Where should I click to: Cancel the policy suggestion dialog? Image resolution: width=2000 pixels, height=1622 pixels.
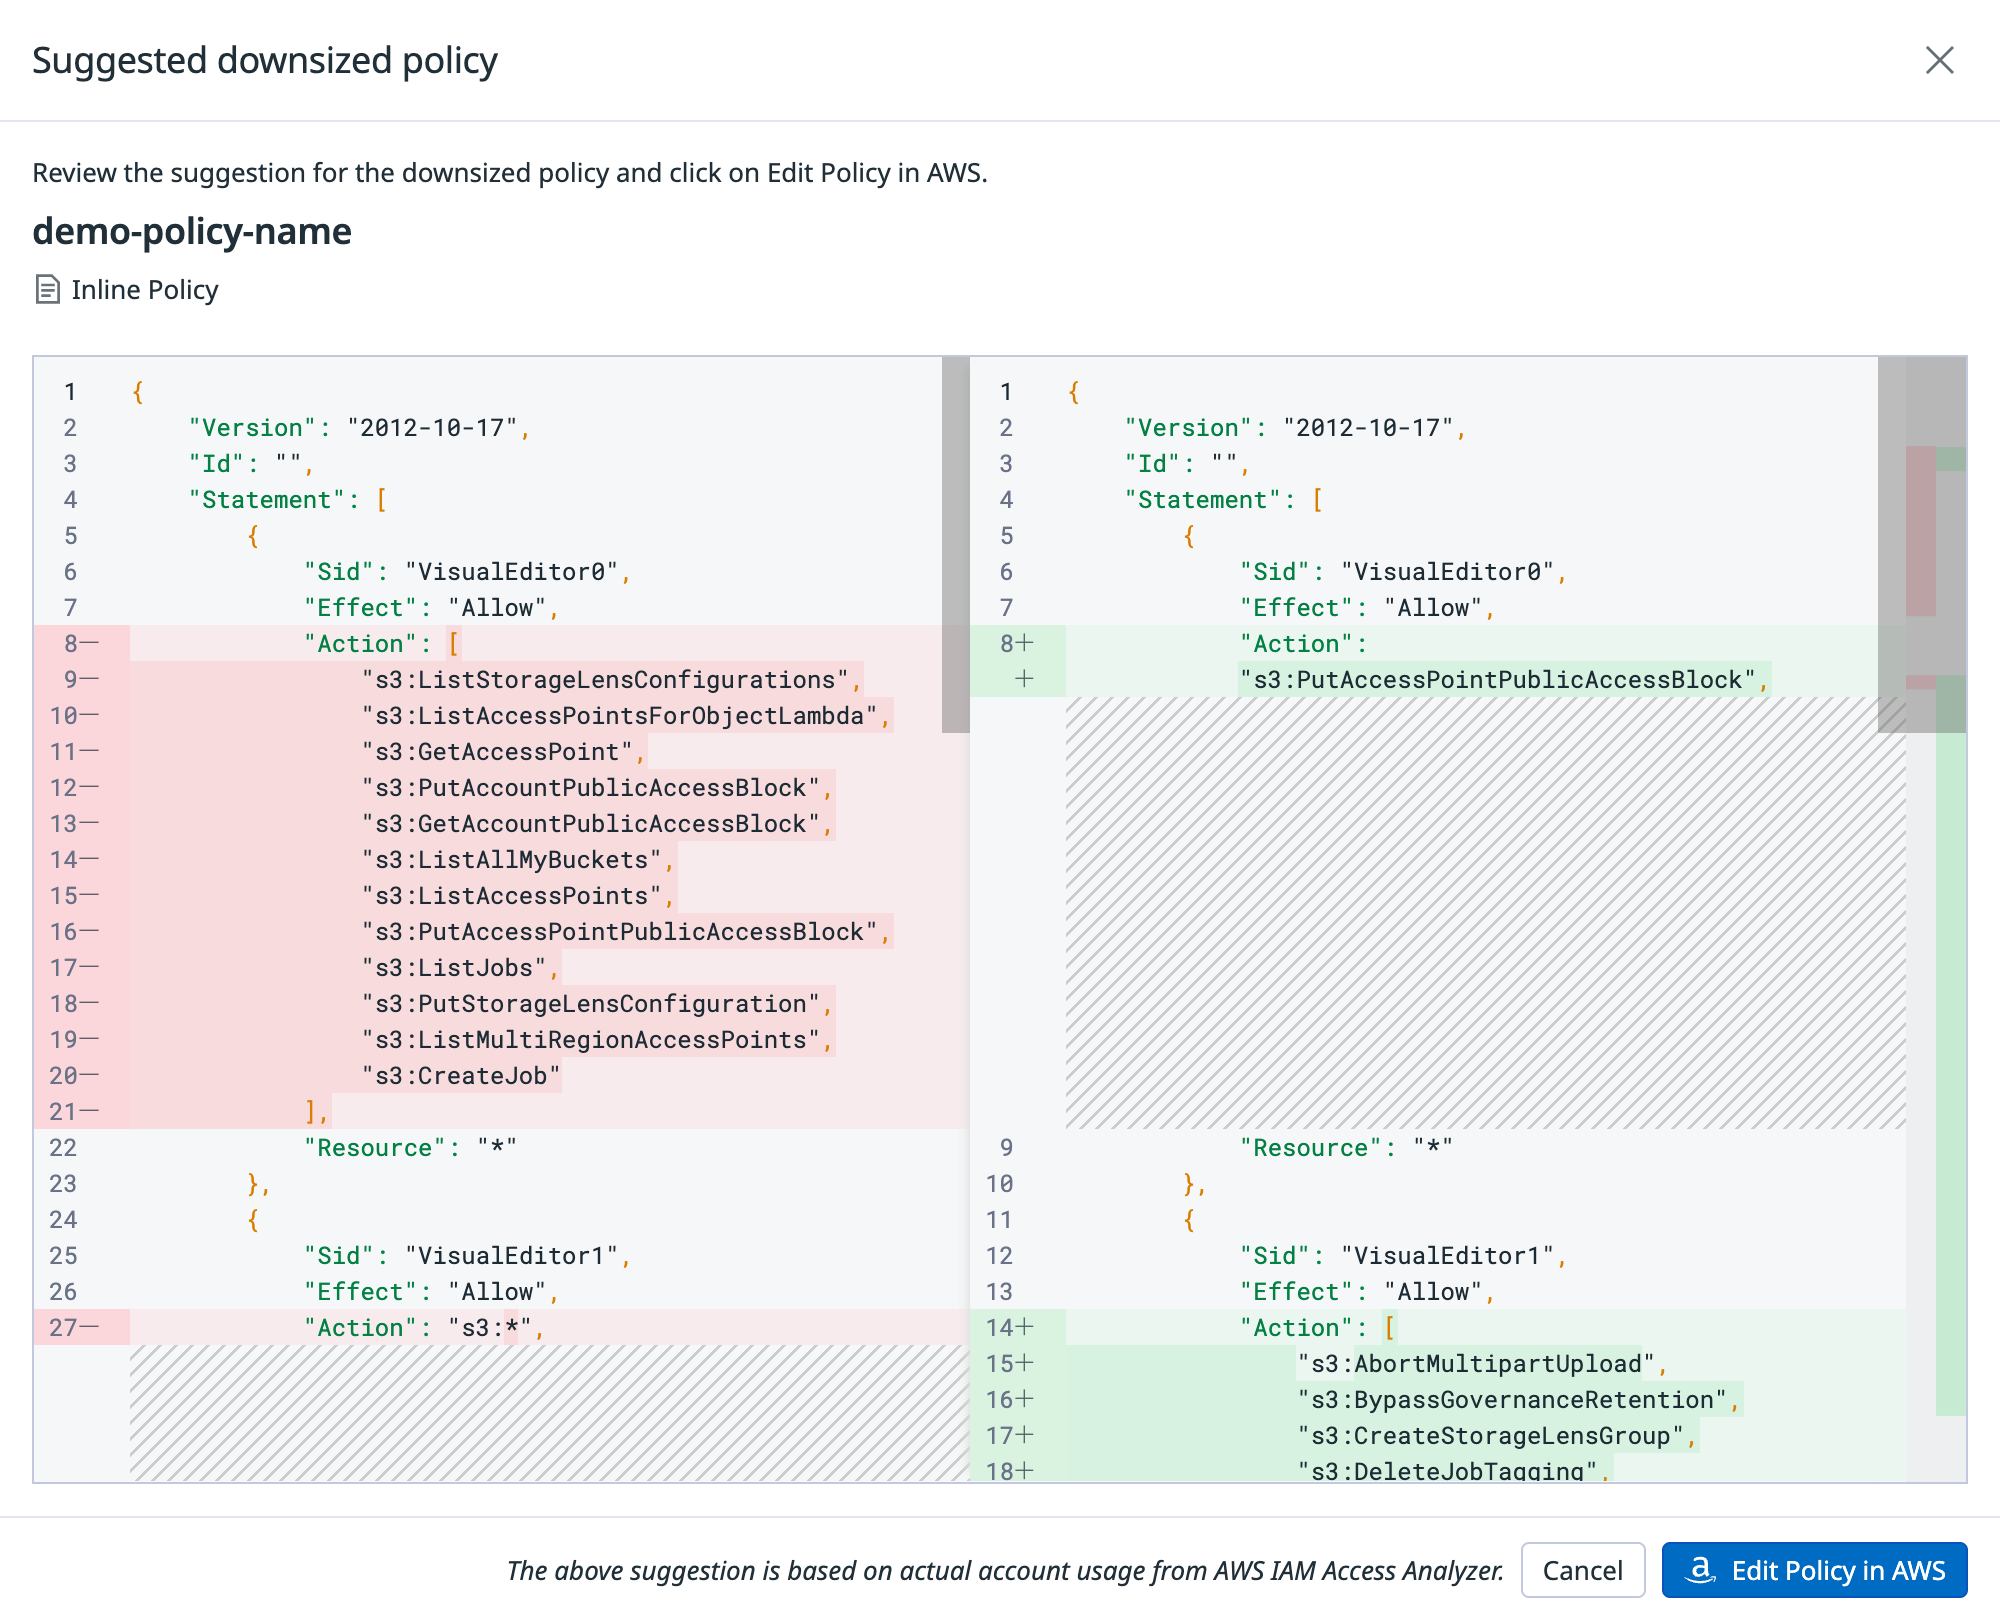(x=1582, y=1570)
